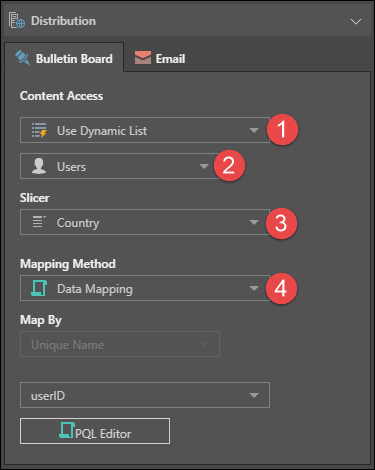Open the PQL Editor button
The height and width of the screenshot is (470, 375).
pos(95,431)
